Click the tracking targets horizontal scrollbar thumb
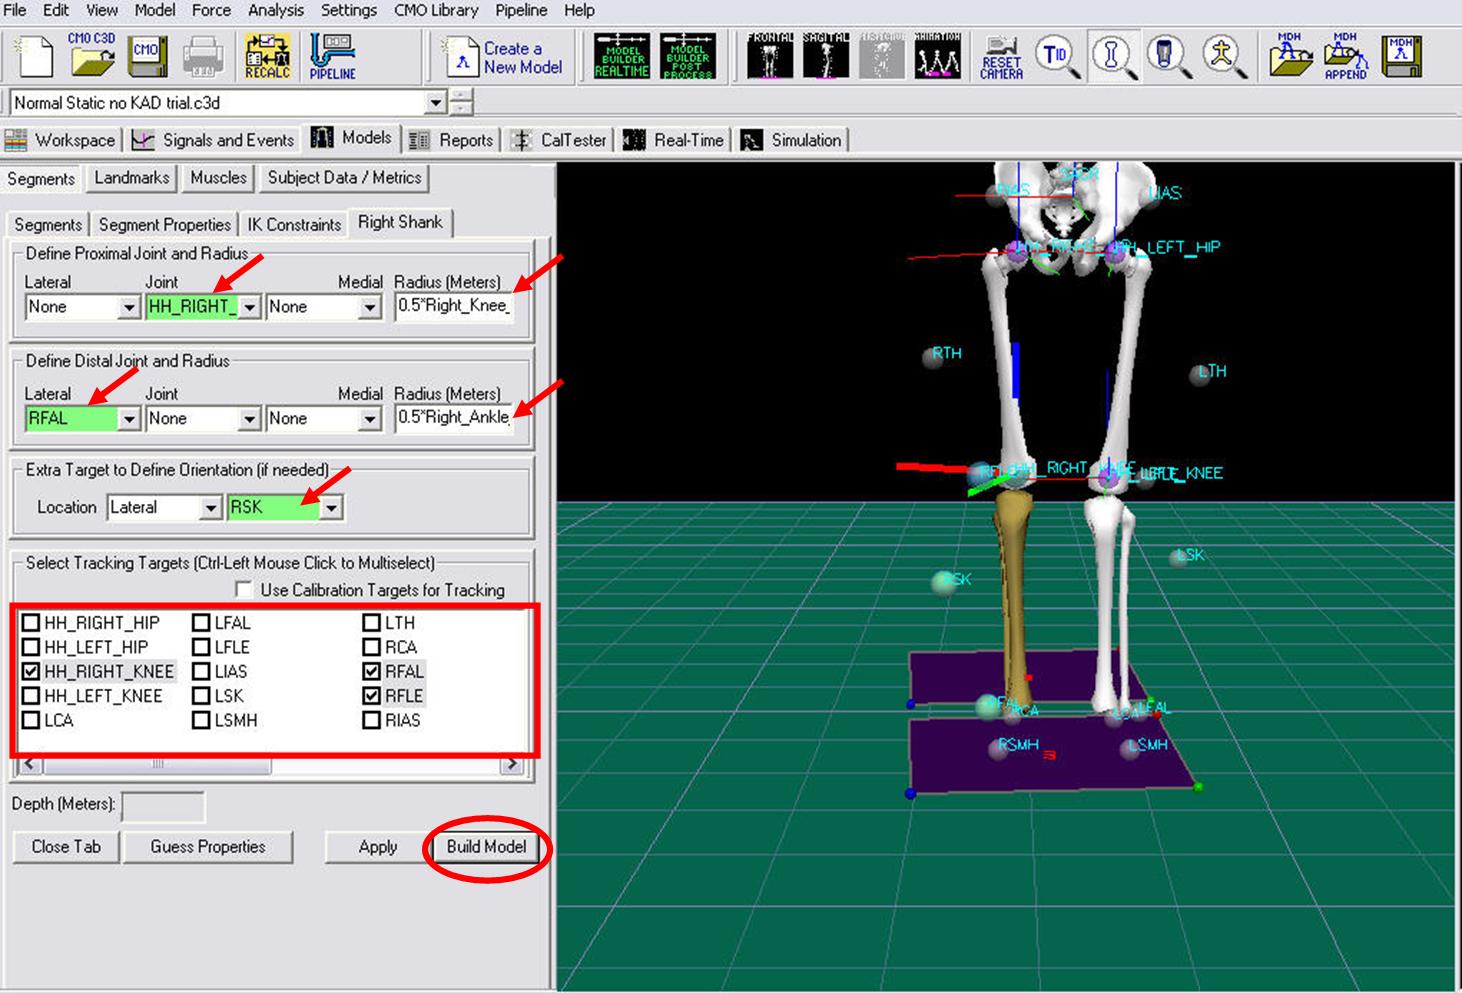Image resolution: width=1462 pixels, height=993 pixels. 157,765
